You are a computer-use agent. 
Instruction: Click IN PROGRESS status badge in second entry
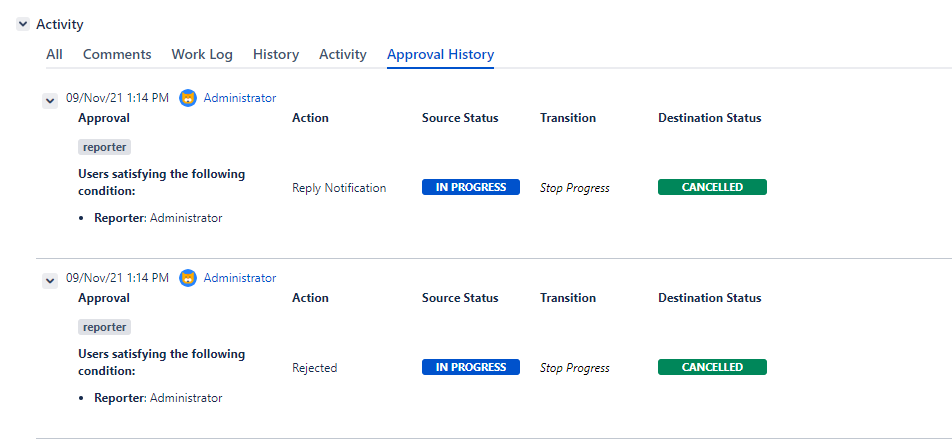click(x=471, y=367)
